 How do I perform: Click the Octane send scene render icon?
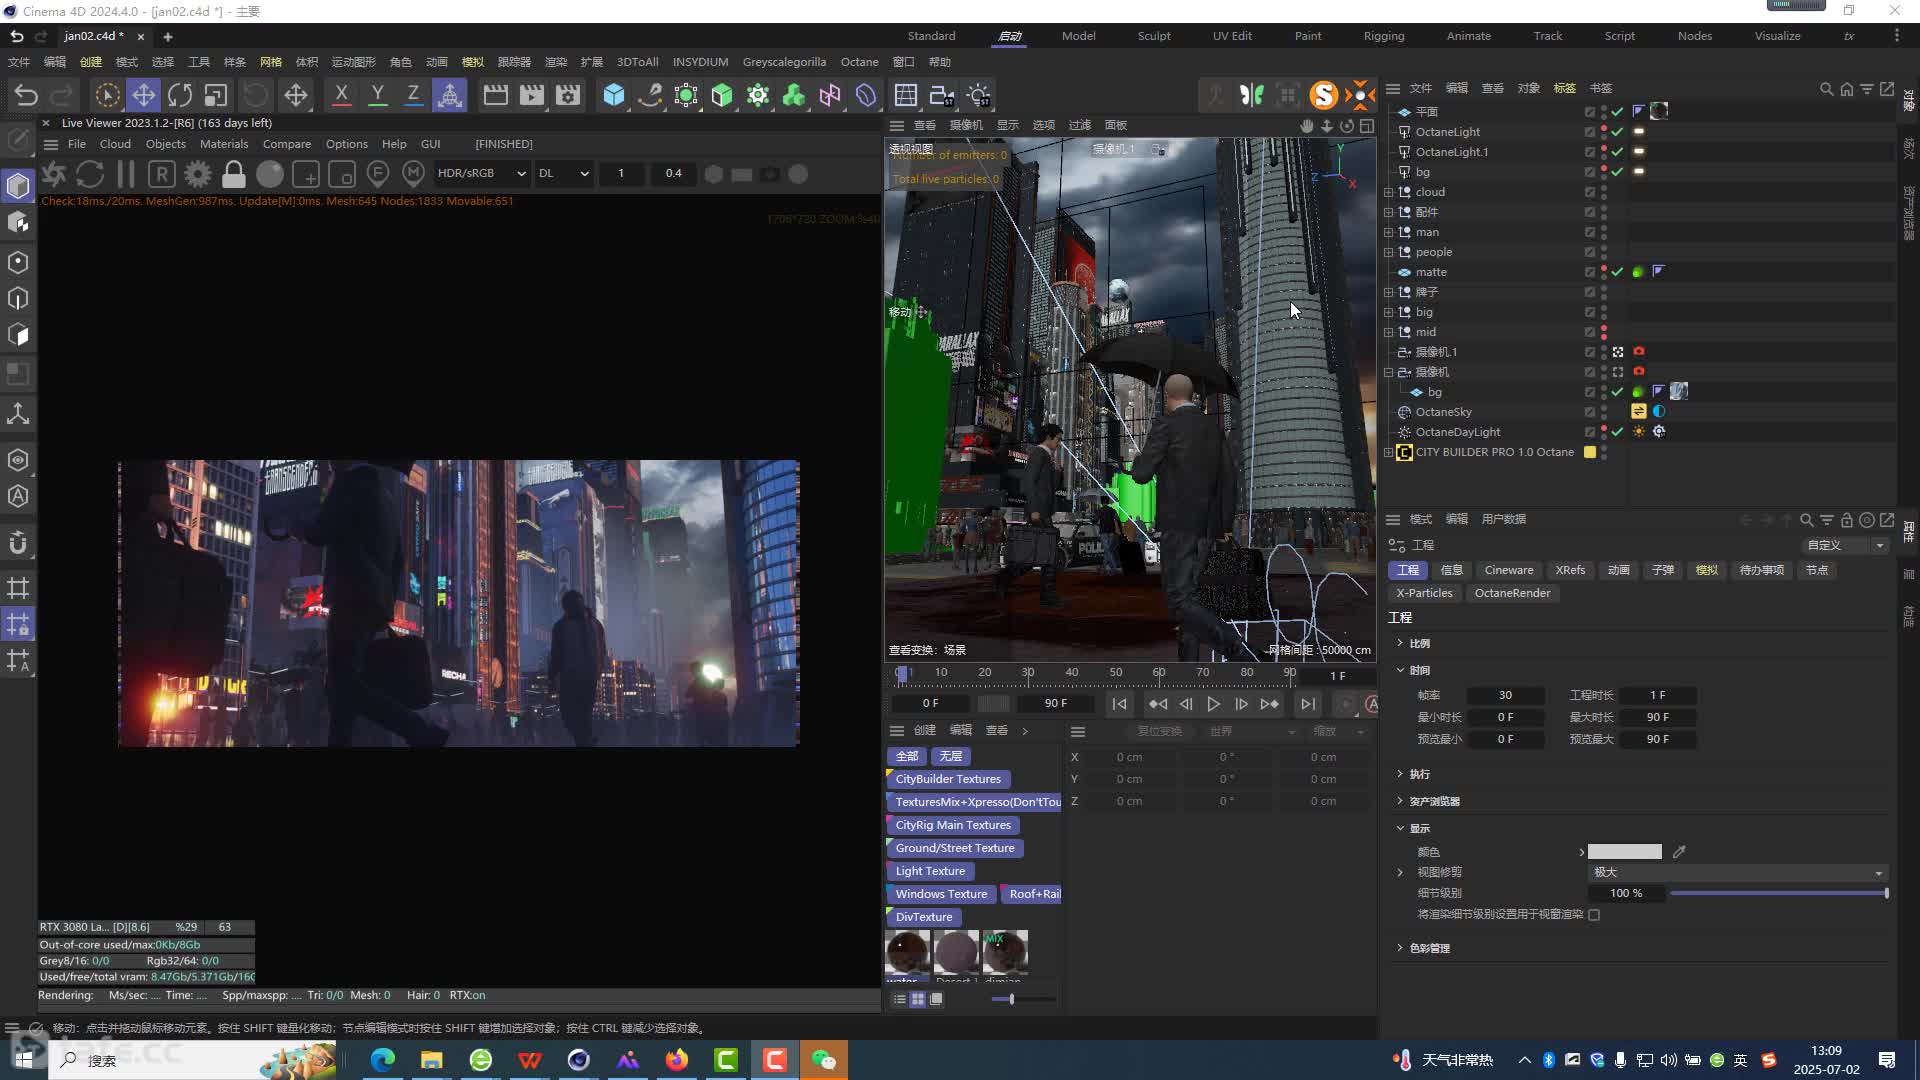(x=54, y=174)
